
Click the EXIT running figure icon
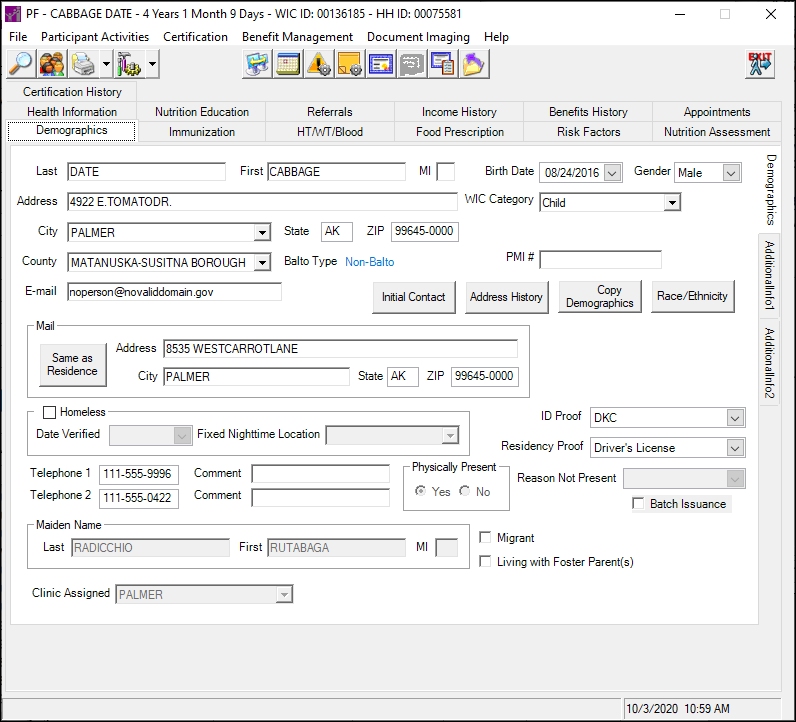click(760, 64)
